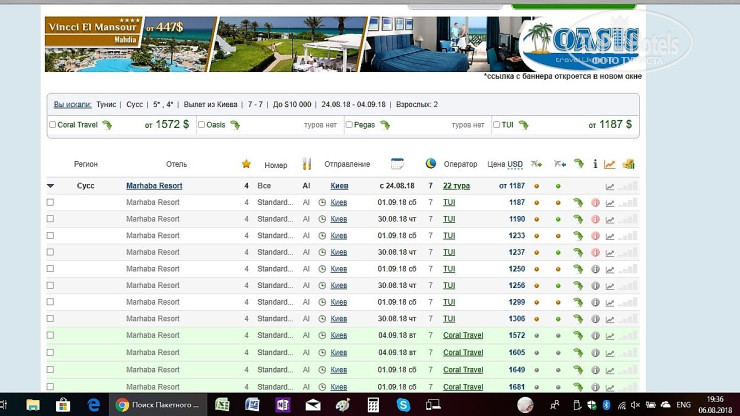Click the outbound flight column icon
Image resolution: width=740 pixels, height=416 pixels.
pyautogui.click(x=536, y=164)
